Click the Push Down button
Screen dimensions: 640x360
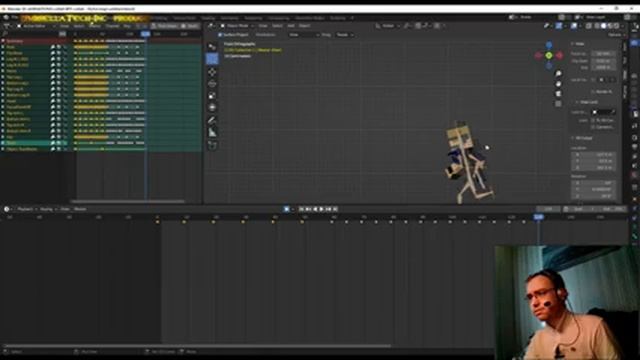165,26
